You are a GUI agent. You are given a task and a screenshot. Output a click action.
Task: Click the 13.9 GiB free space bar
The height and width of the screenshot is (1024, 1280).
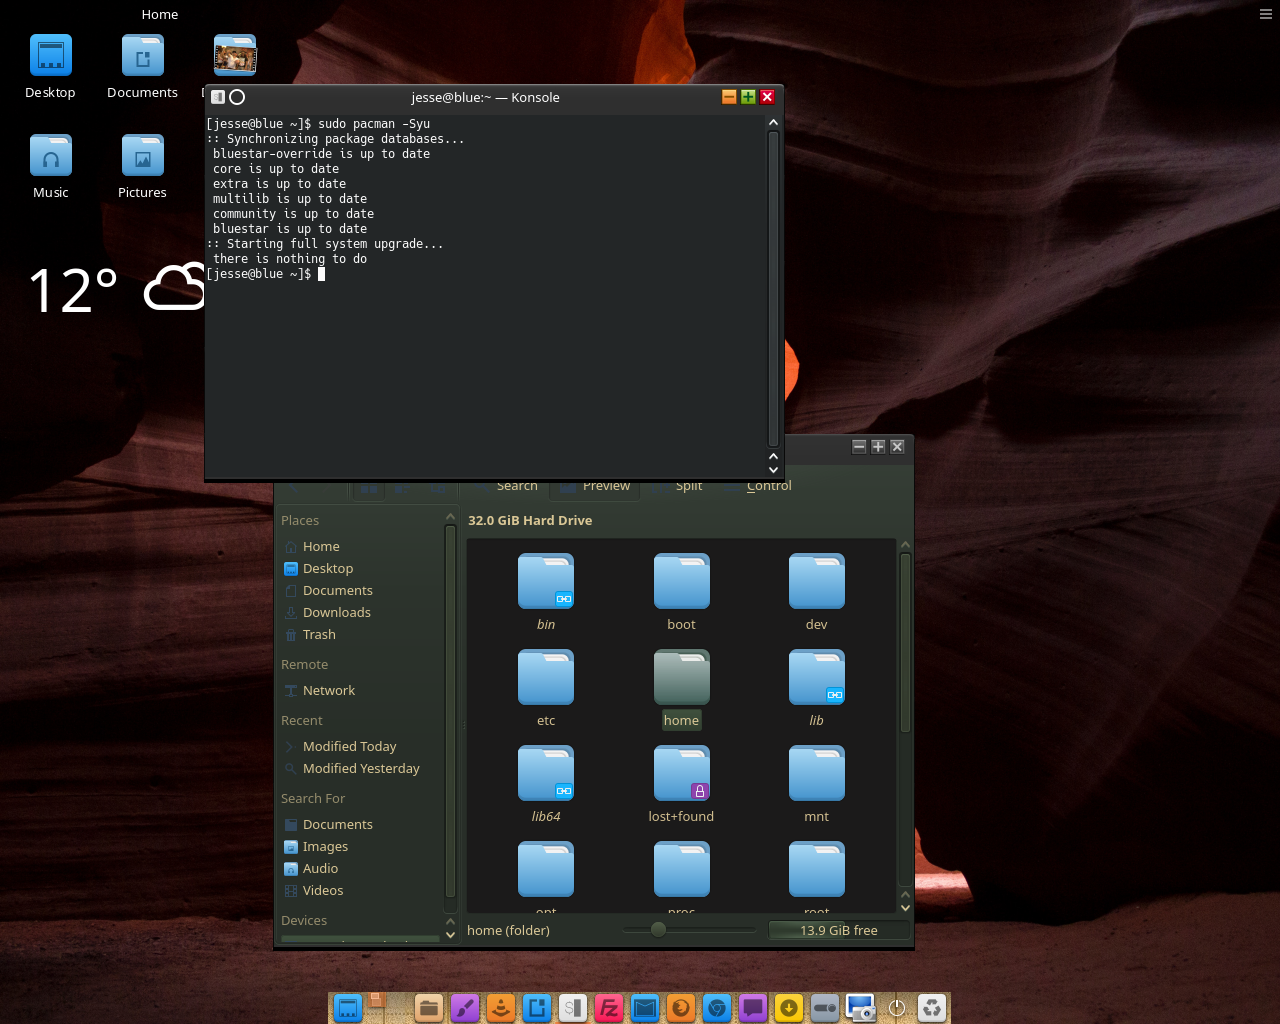coord(839,930)
